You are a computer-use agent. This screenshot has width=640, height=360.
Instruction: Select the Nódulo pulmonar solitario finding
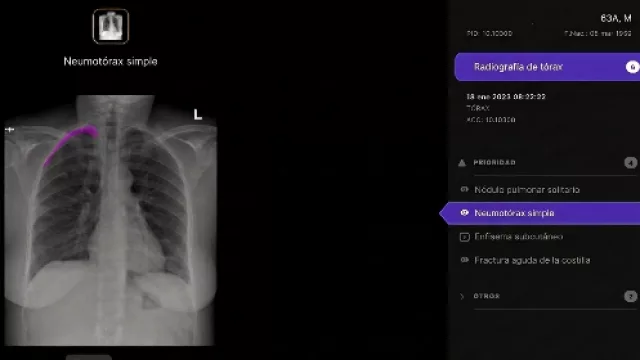527,190
